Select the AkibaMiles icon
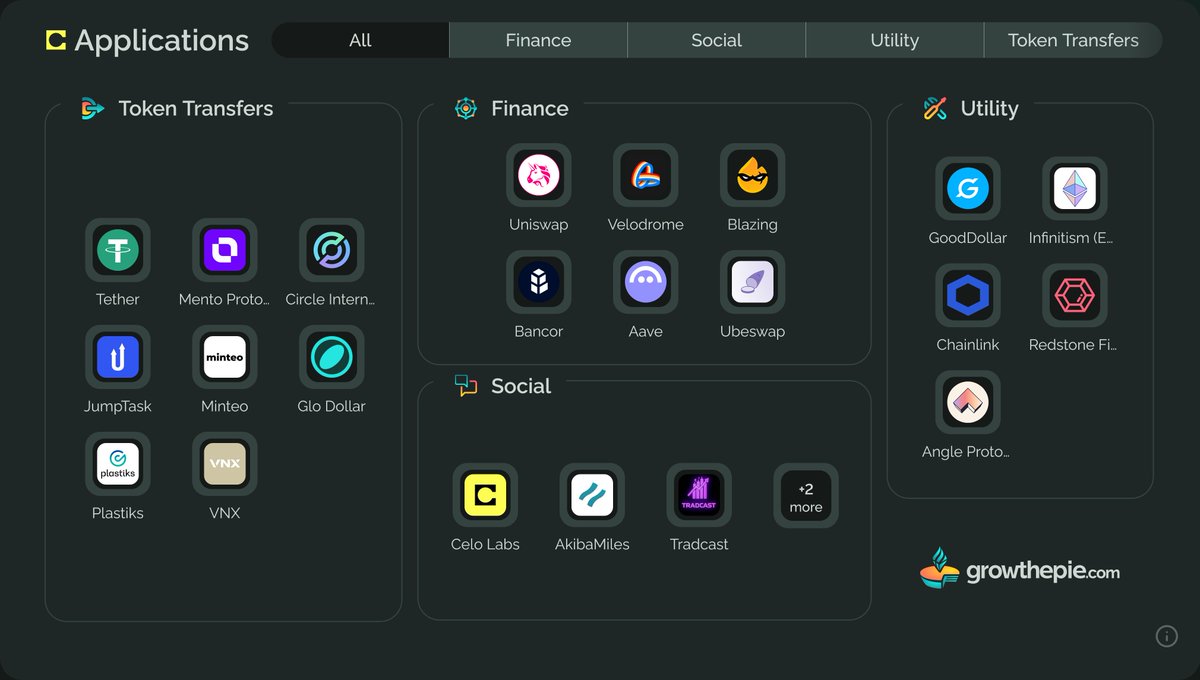1200x680 pixels. (592, 495)
